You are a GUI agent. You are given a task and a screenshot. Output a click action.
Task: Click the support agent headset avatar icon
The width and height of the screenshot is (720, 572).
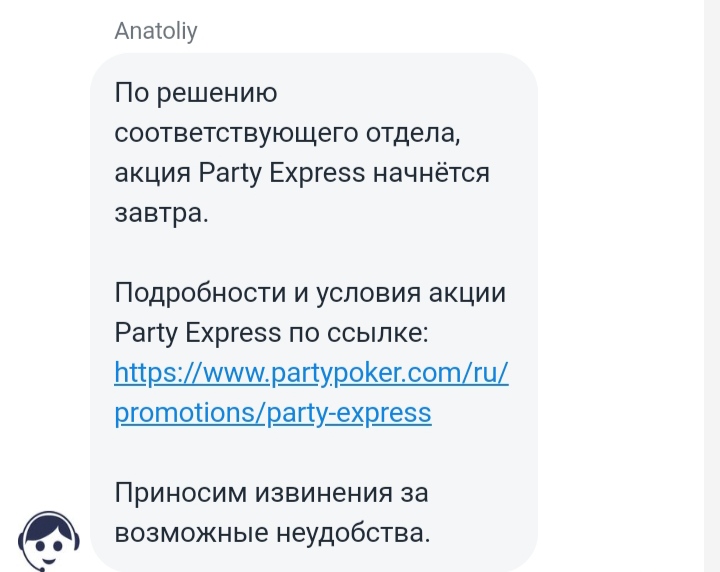point(49,541)
